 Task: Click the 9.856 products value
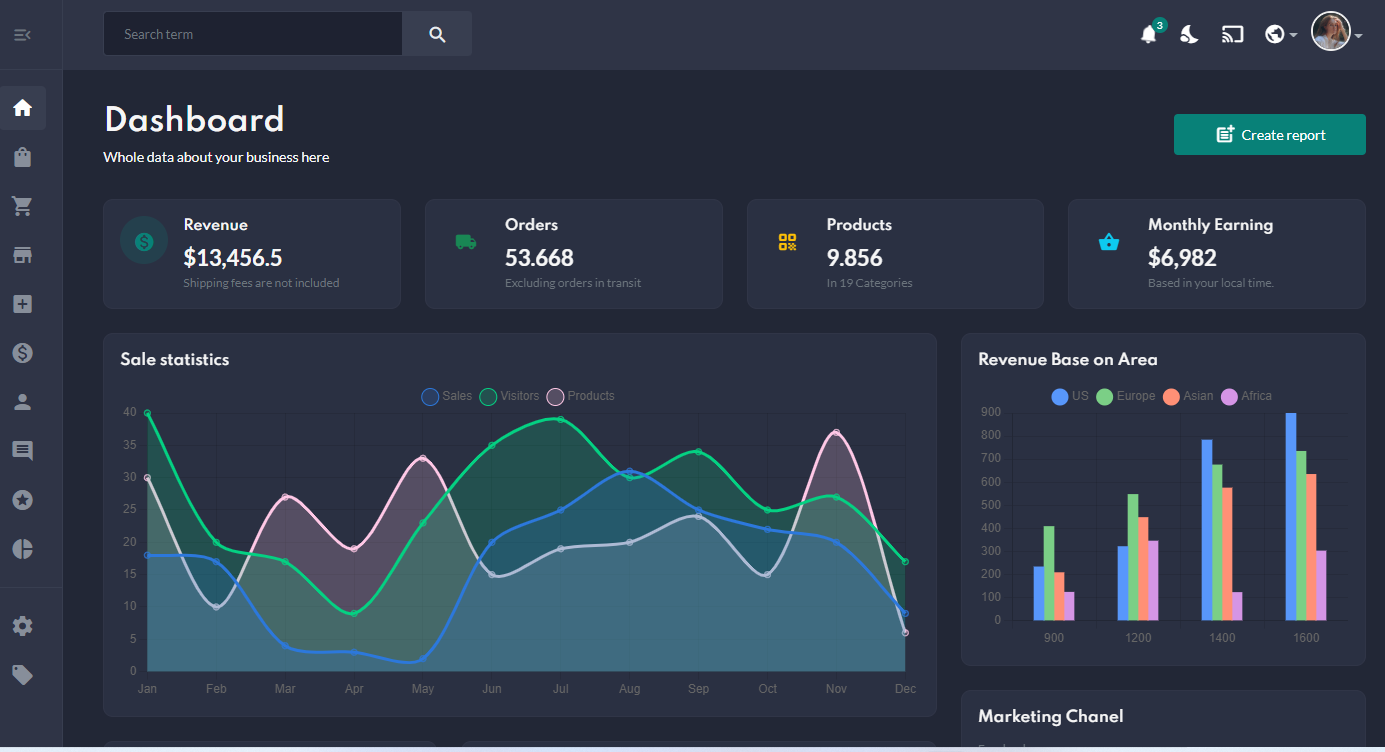pos(855,258)
